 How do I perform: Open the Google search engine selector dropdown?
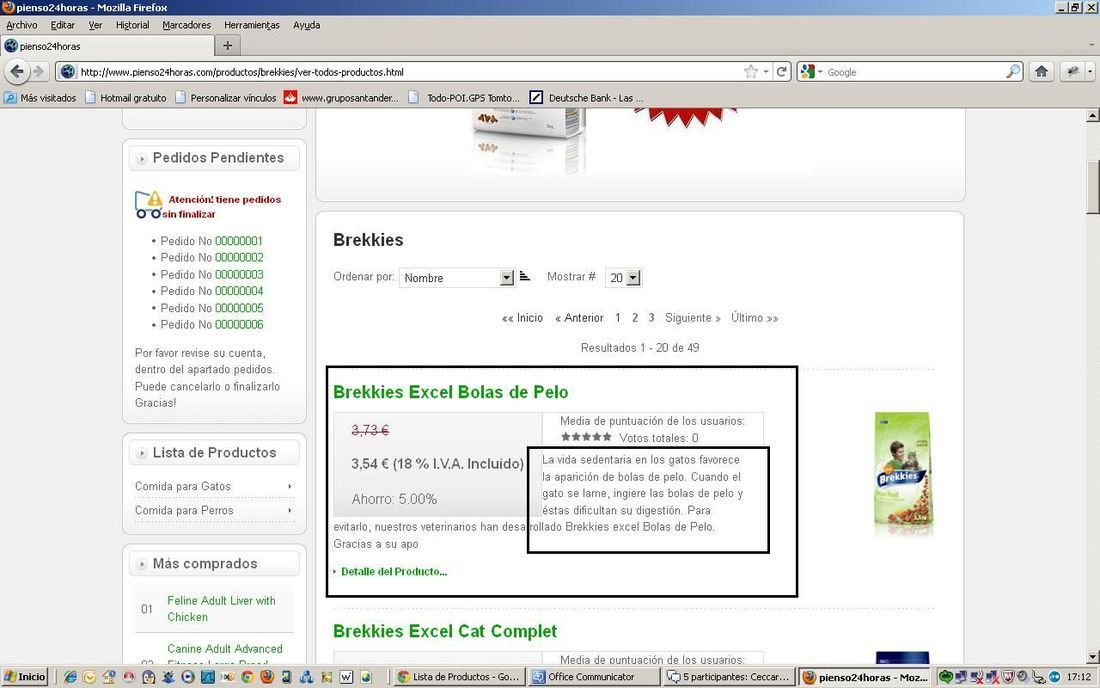click(x=819, y=72)
